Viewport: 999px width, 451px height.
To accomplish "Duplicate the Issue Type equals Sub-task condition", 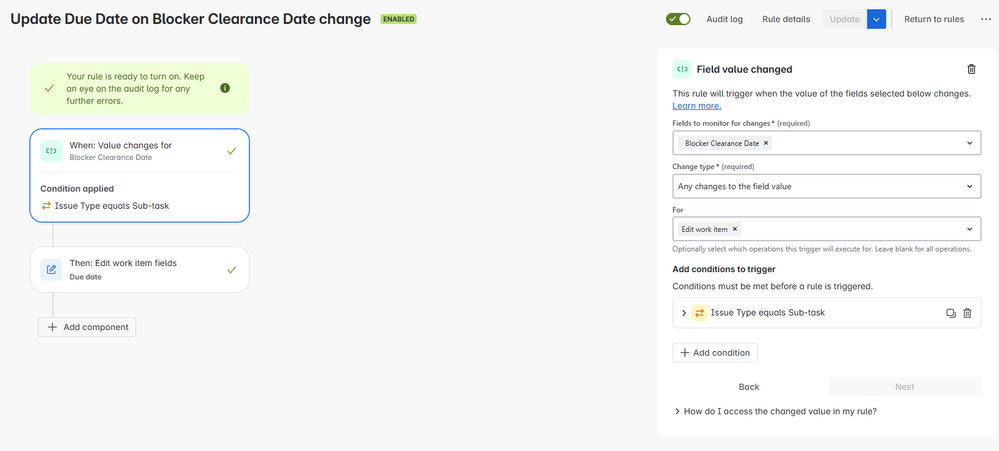I will pyautogui.click(x=951, y=313).
